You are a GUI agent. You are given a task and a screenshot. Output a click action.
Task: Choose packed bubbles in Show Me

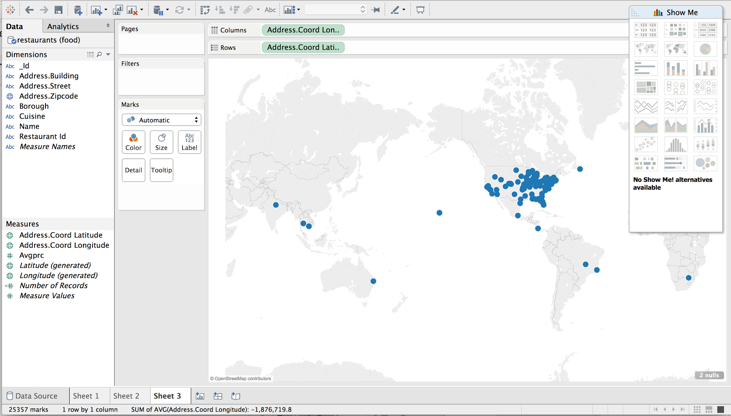(705, 163)
